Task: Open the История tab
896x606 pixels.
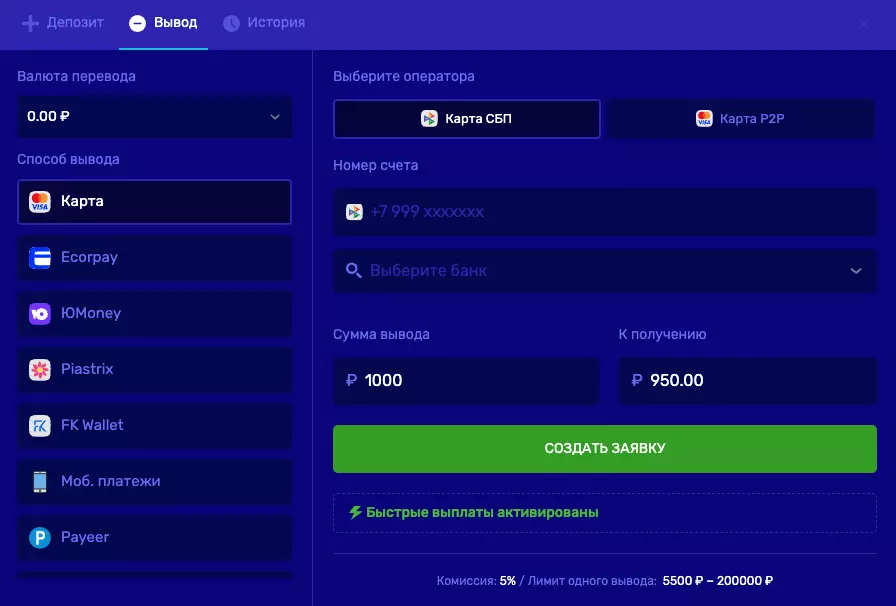Action: tap(263, 23)
